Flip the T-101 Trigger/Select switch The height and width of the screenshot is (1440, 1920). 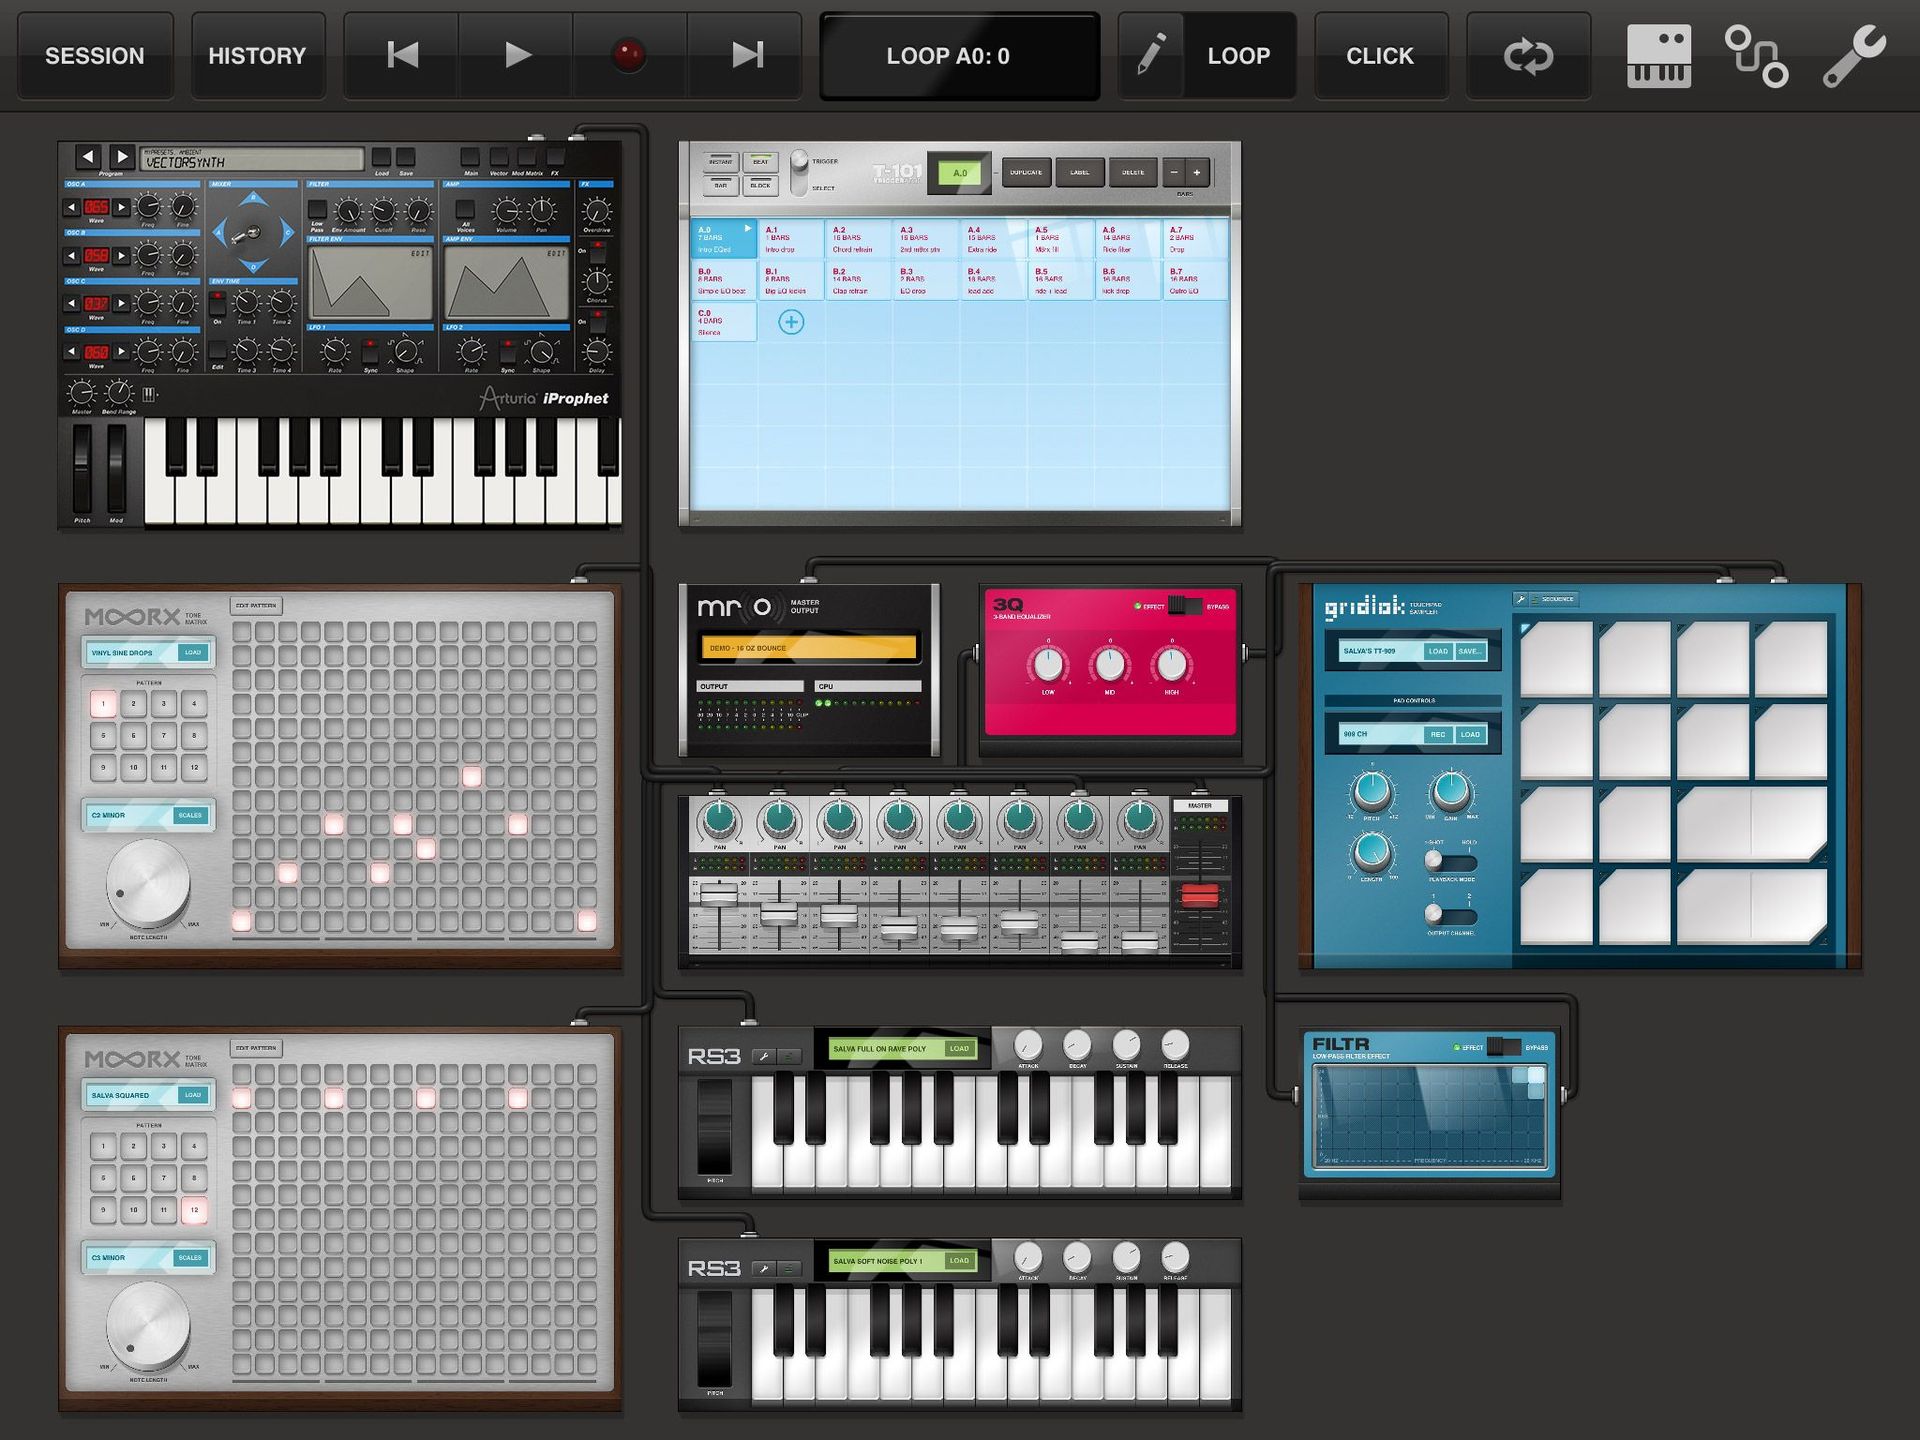[799, 173]
